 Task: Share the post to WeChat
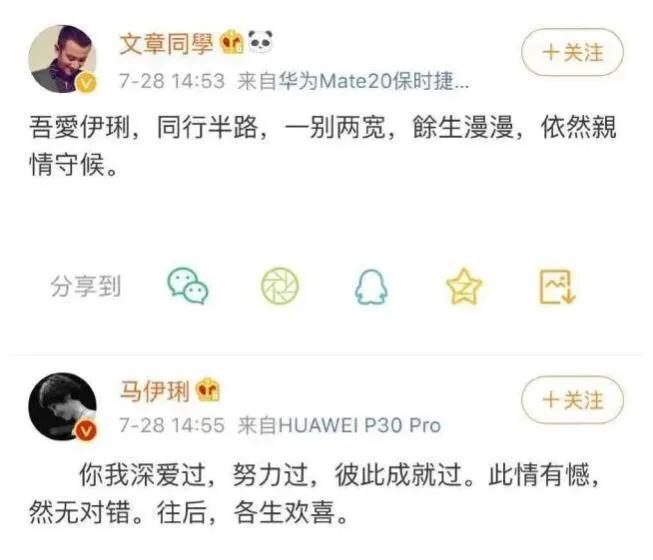pyautogui.click(x=188, y=286)
